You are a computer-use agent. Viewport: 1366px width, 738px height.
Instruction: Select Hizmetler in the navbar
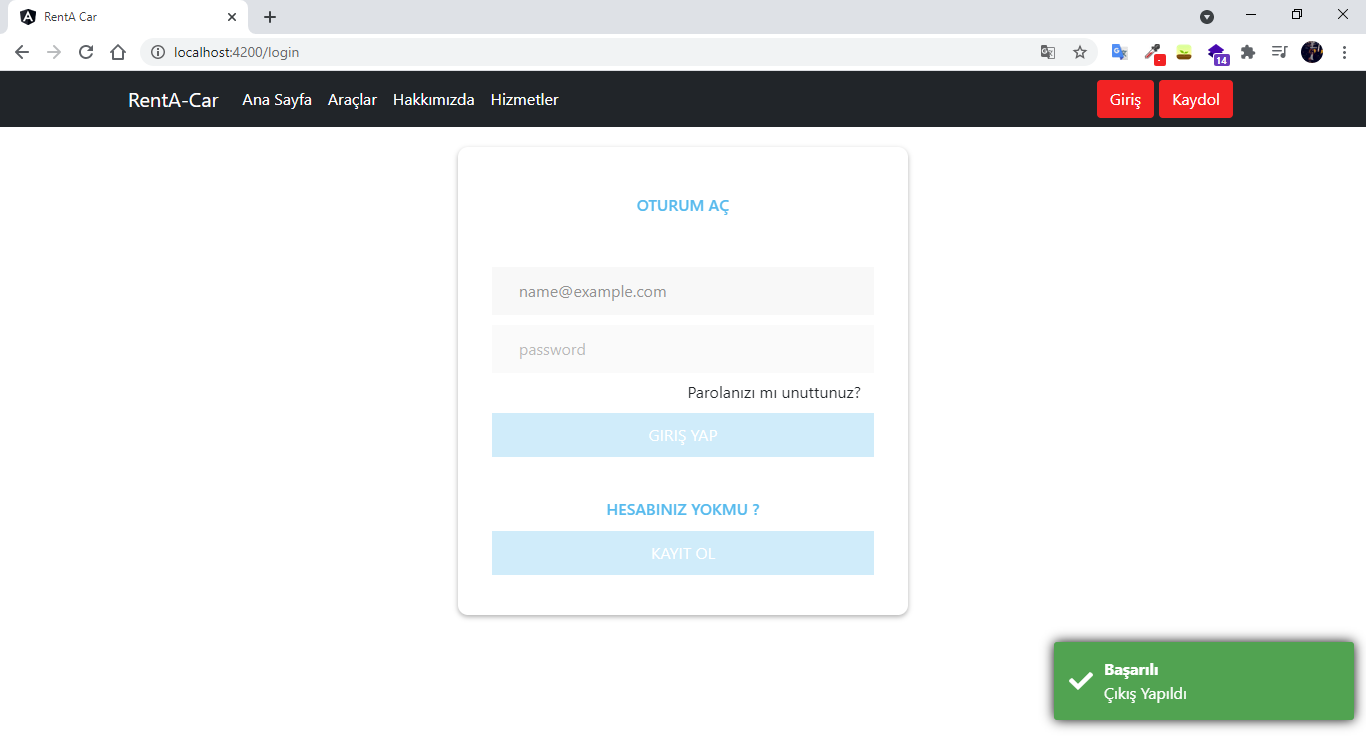point(524,100)
